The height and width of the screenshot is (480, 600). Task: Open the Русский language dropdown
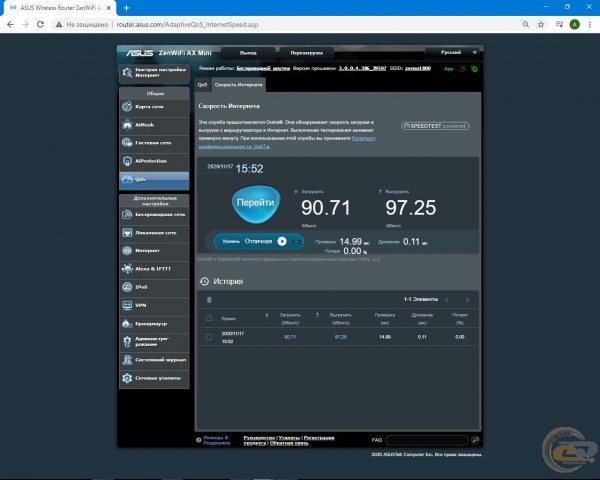(453, 52)
